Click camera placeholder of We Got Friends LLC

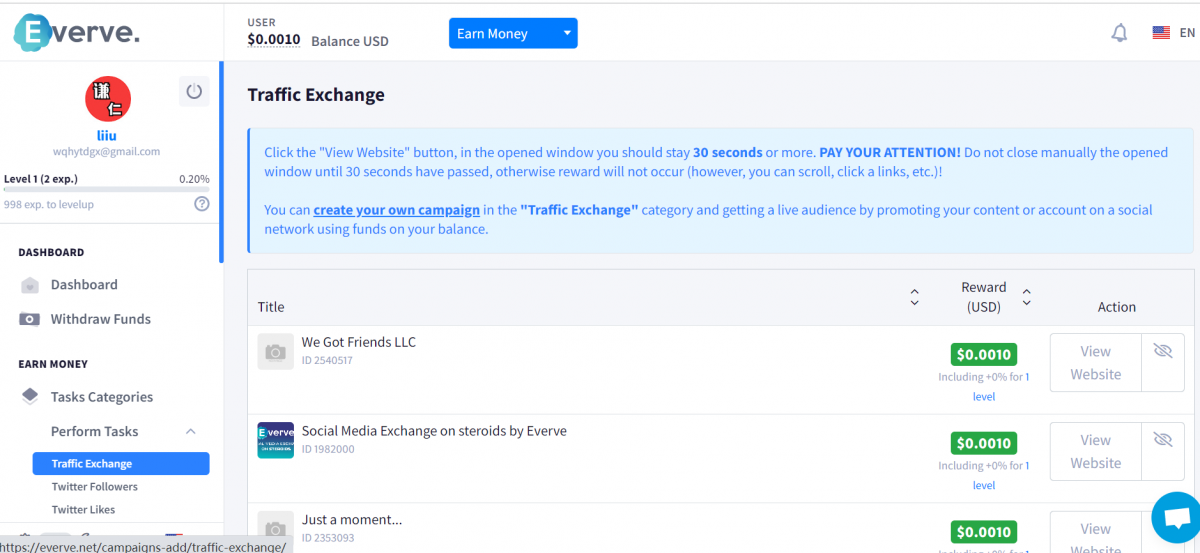coord(276,352)
